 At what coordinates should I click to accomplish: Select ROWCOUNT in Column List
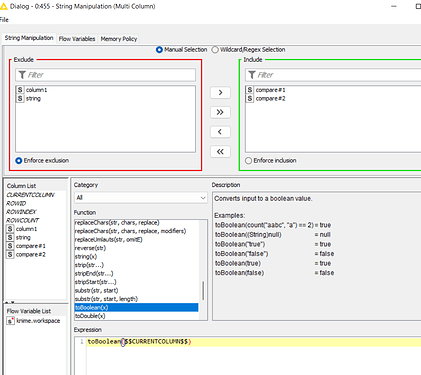(22, 220)
